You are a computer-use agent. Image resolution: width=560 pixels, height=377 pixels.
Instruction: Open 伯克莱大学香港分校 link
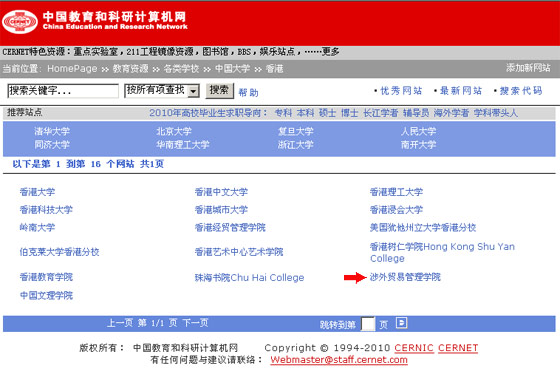click(59, 252)
